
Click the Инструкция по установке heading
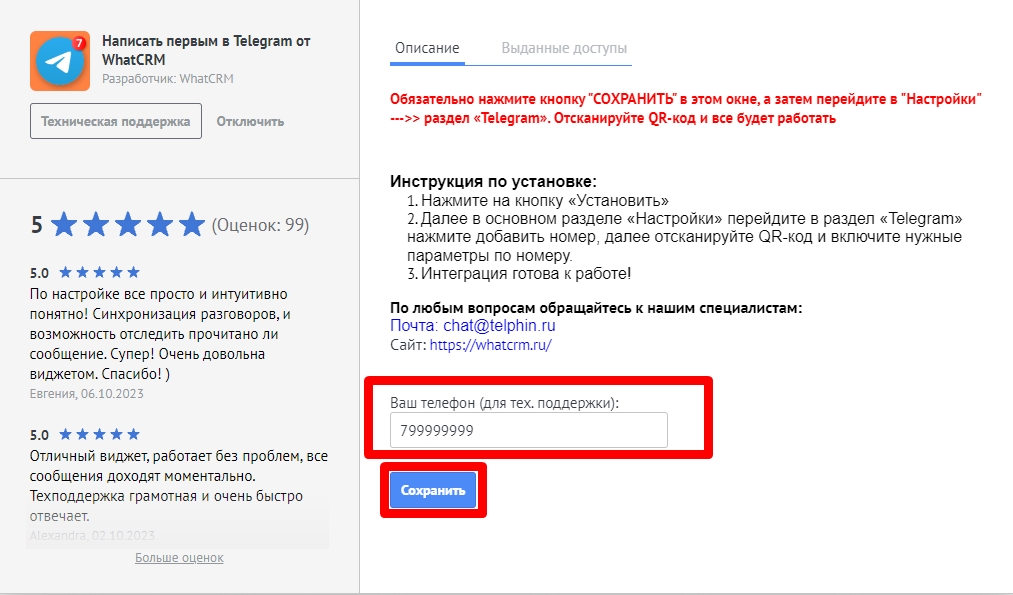tap(493, 182)
